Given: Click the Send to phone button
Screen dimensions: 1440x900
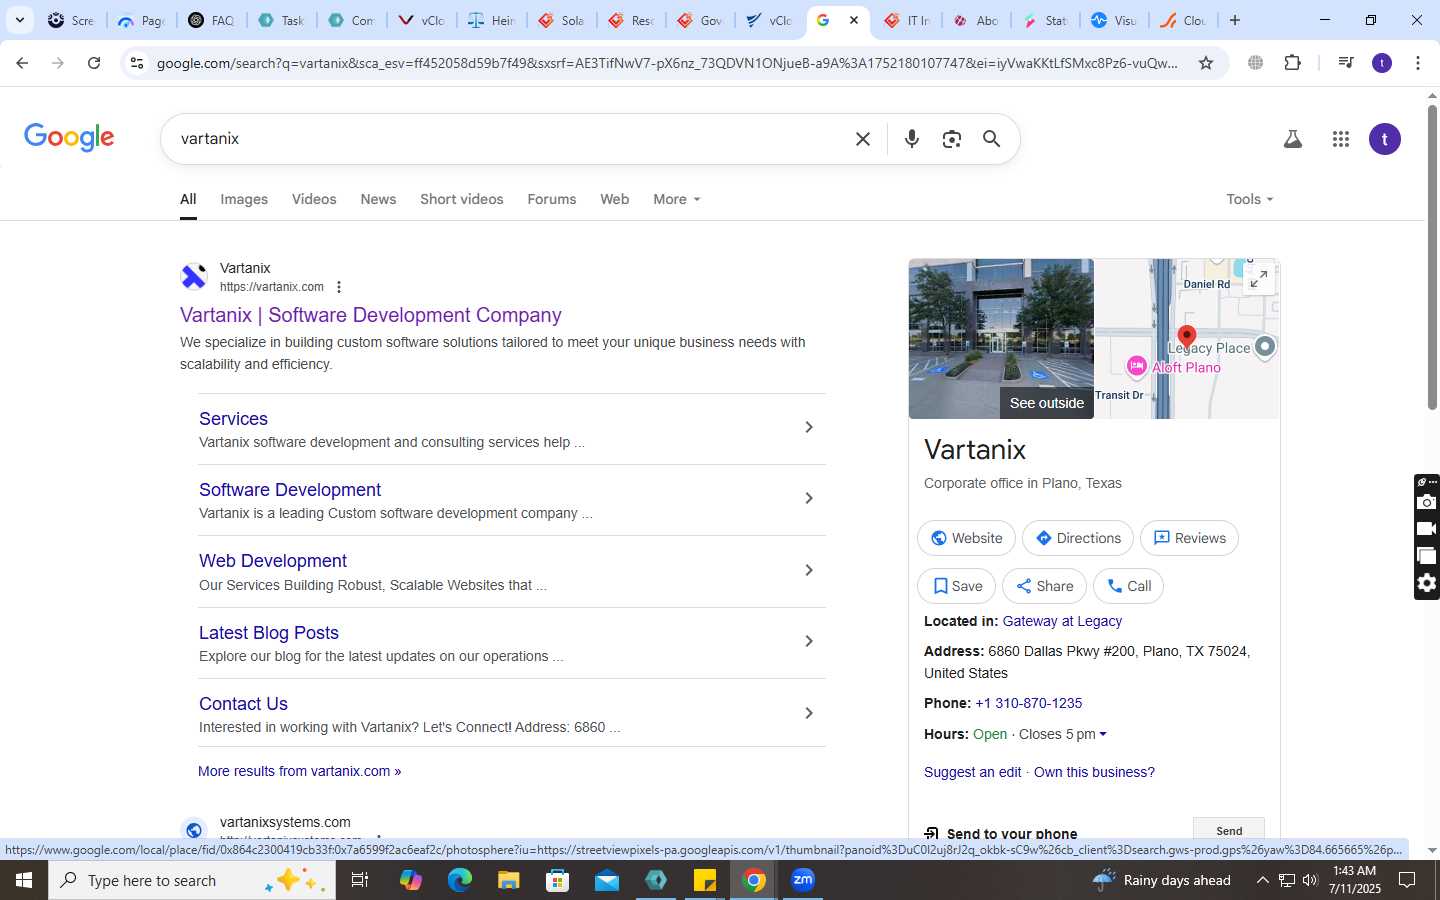Looking at the screenshot, I should point(1229,830).
